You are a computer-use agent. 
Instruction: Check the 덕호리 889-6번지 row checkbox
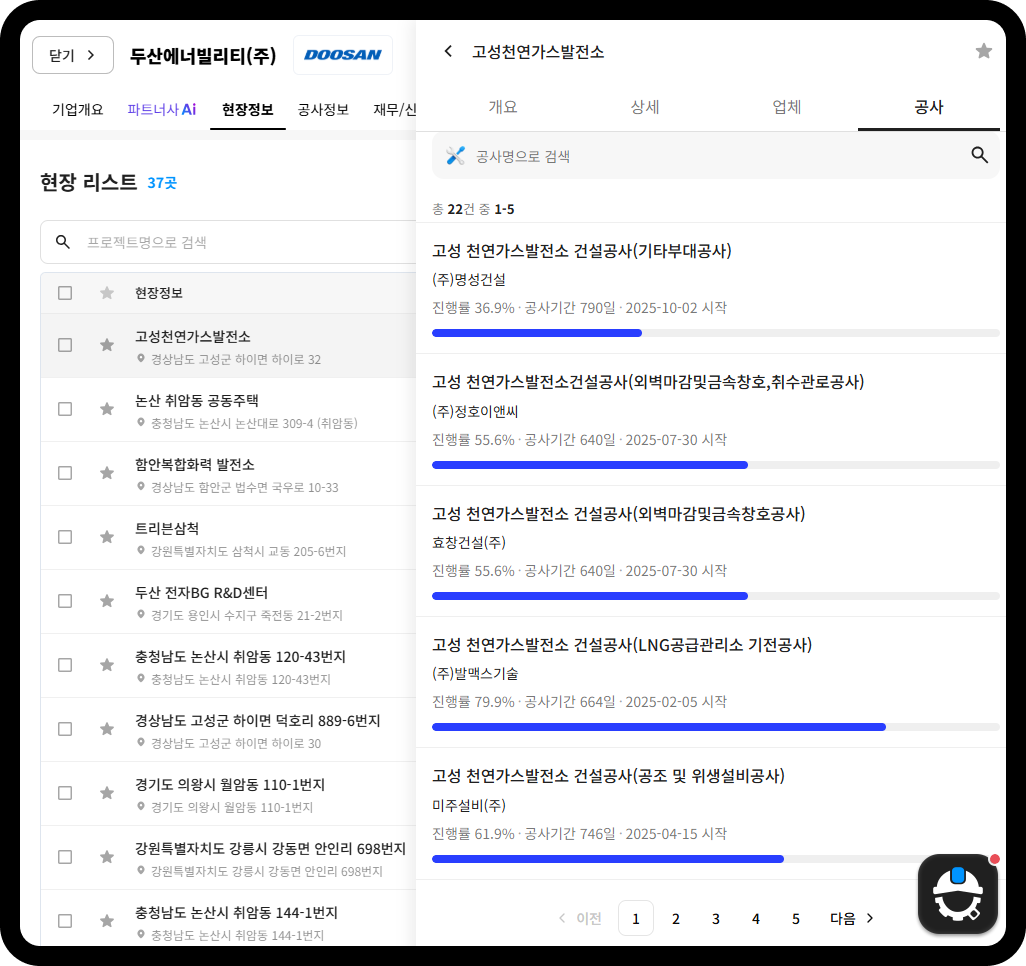click(x=65, y=728)
